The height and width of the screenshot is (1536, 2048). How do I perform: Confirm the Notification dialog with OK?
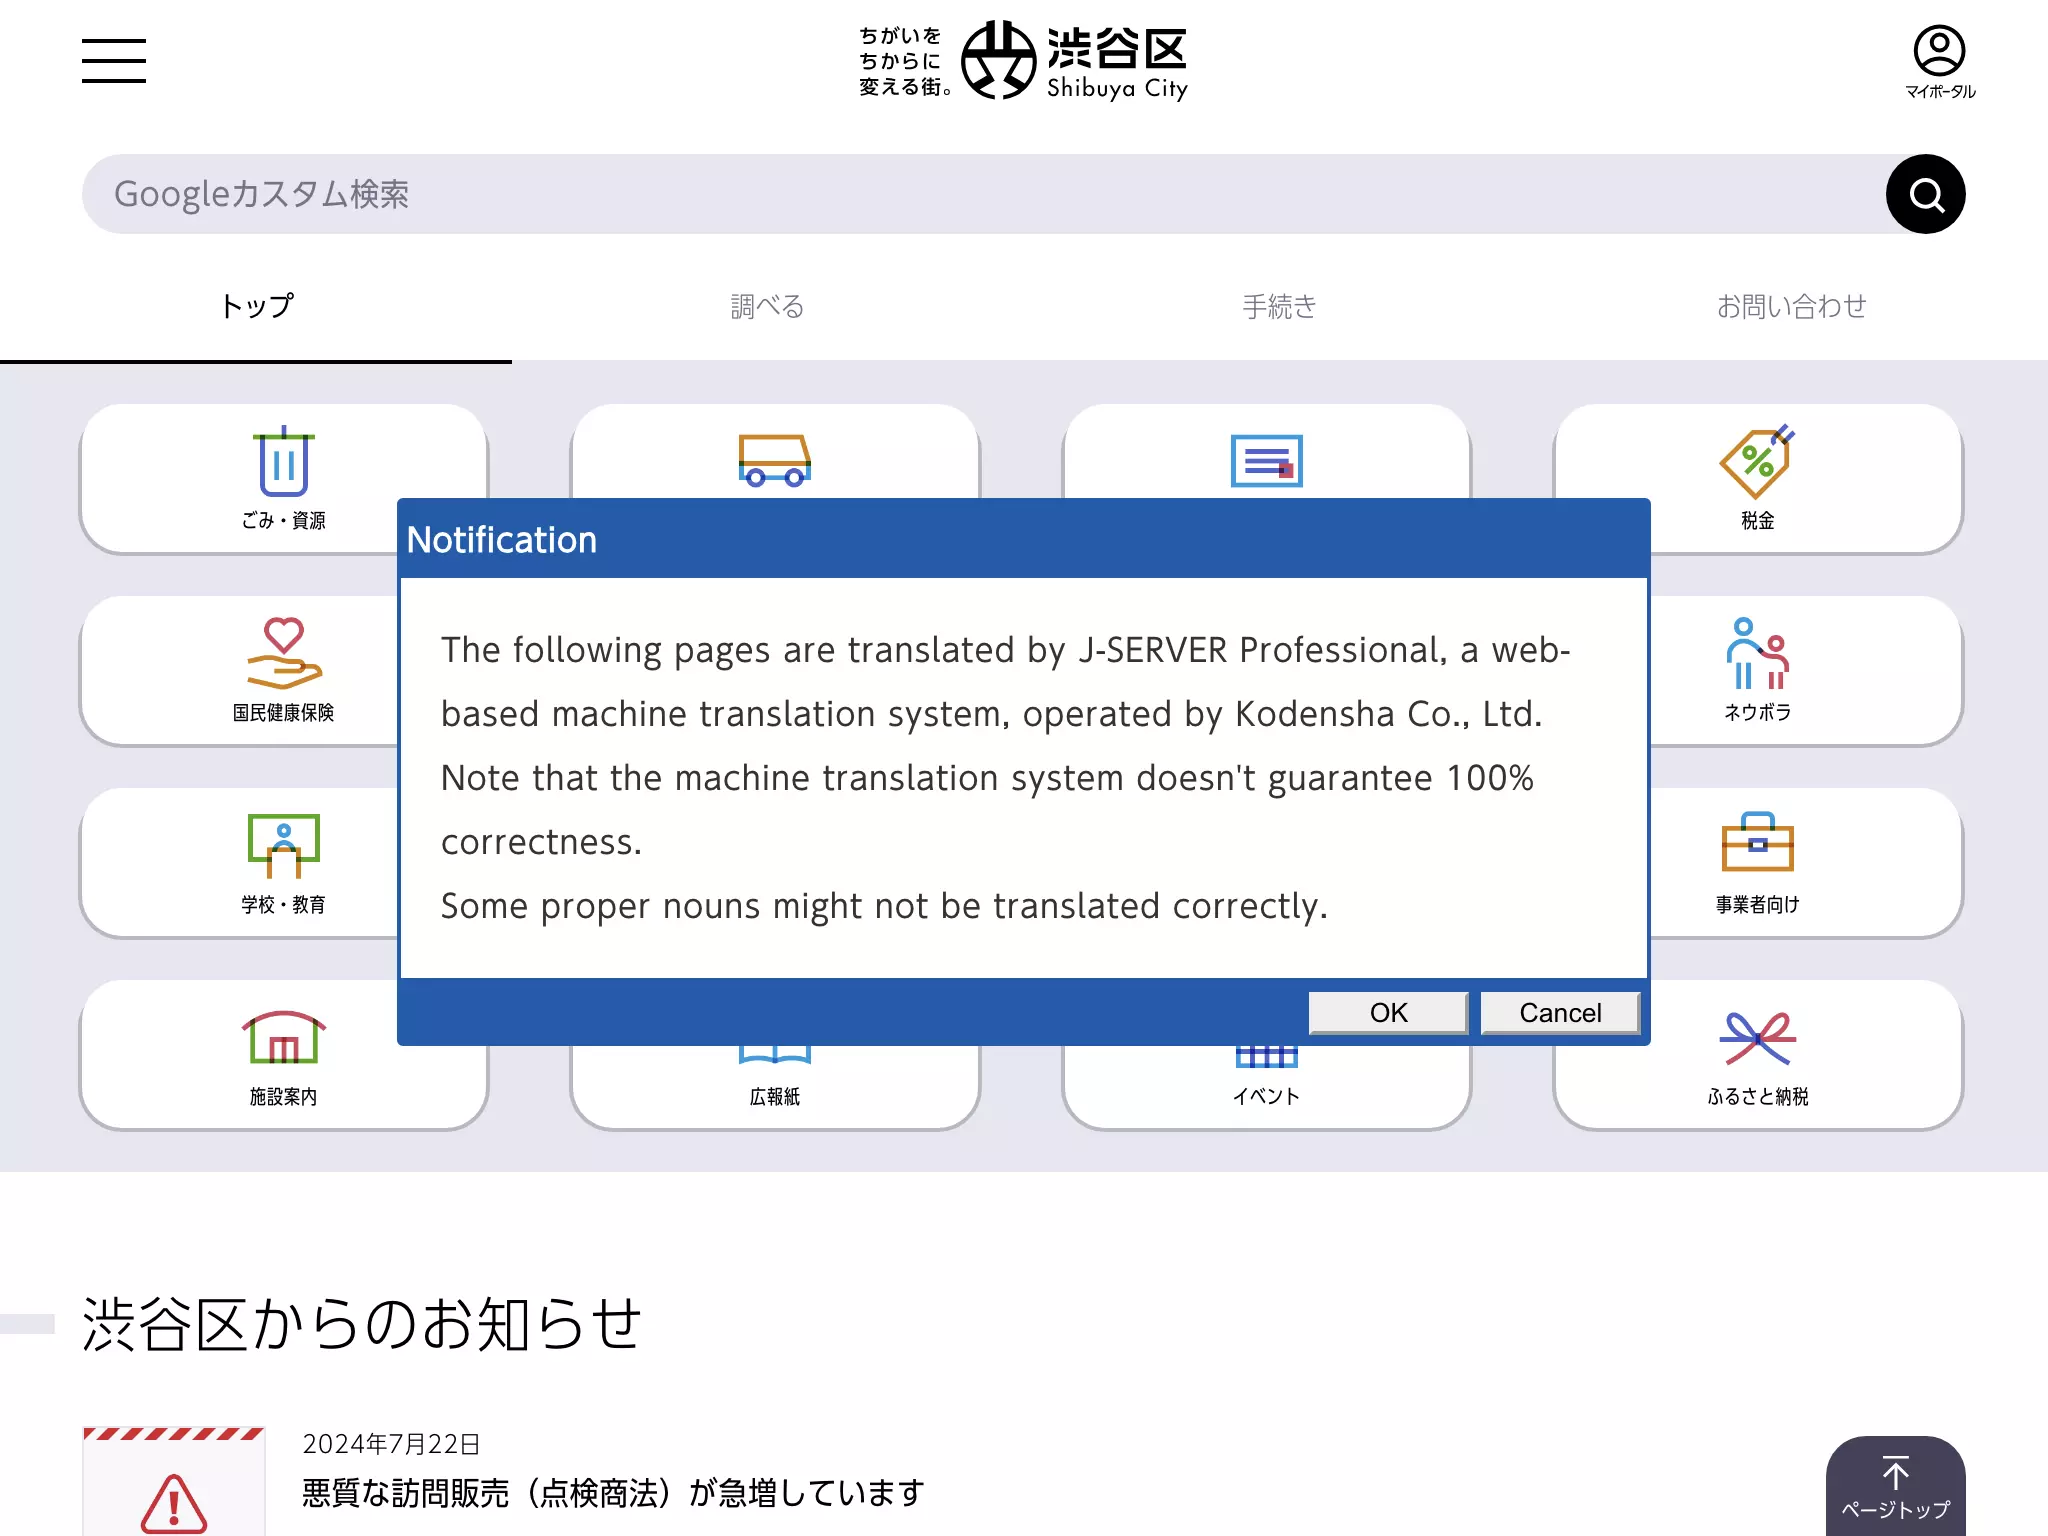click(1388, 1012)
